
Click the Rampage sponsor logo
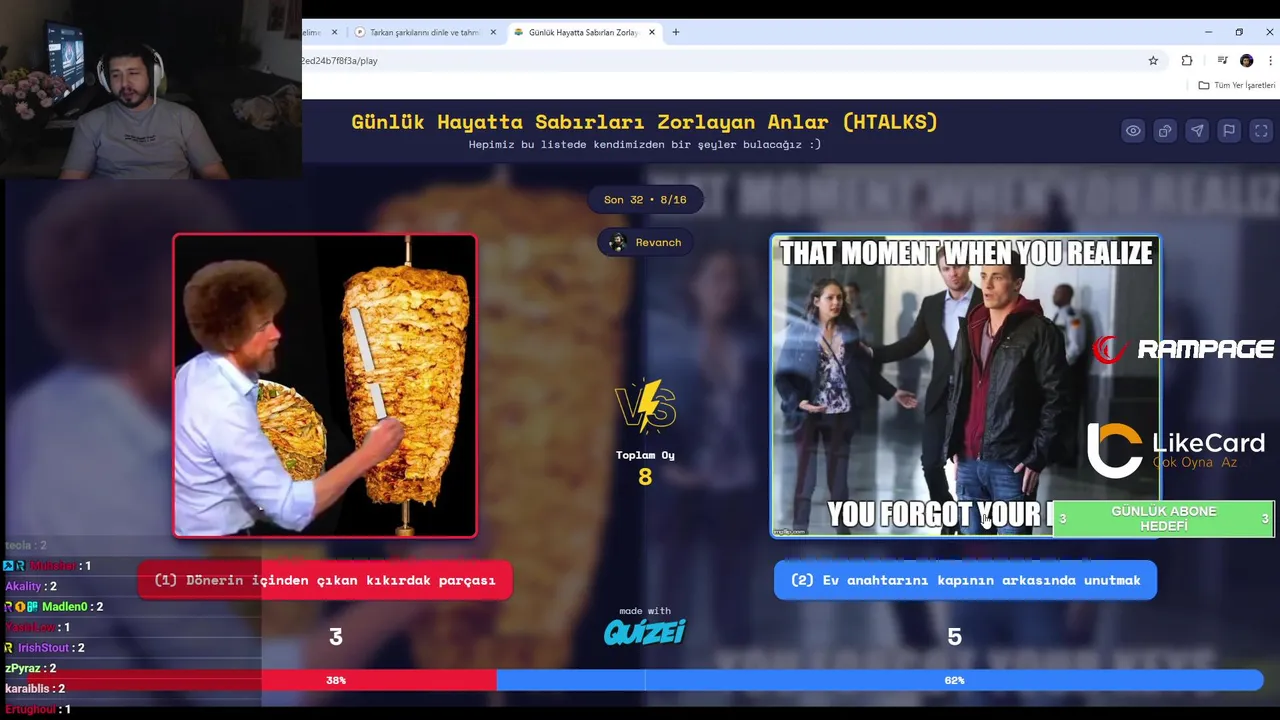[1183, 349]
